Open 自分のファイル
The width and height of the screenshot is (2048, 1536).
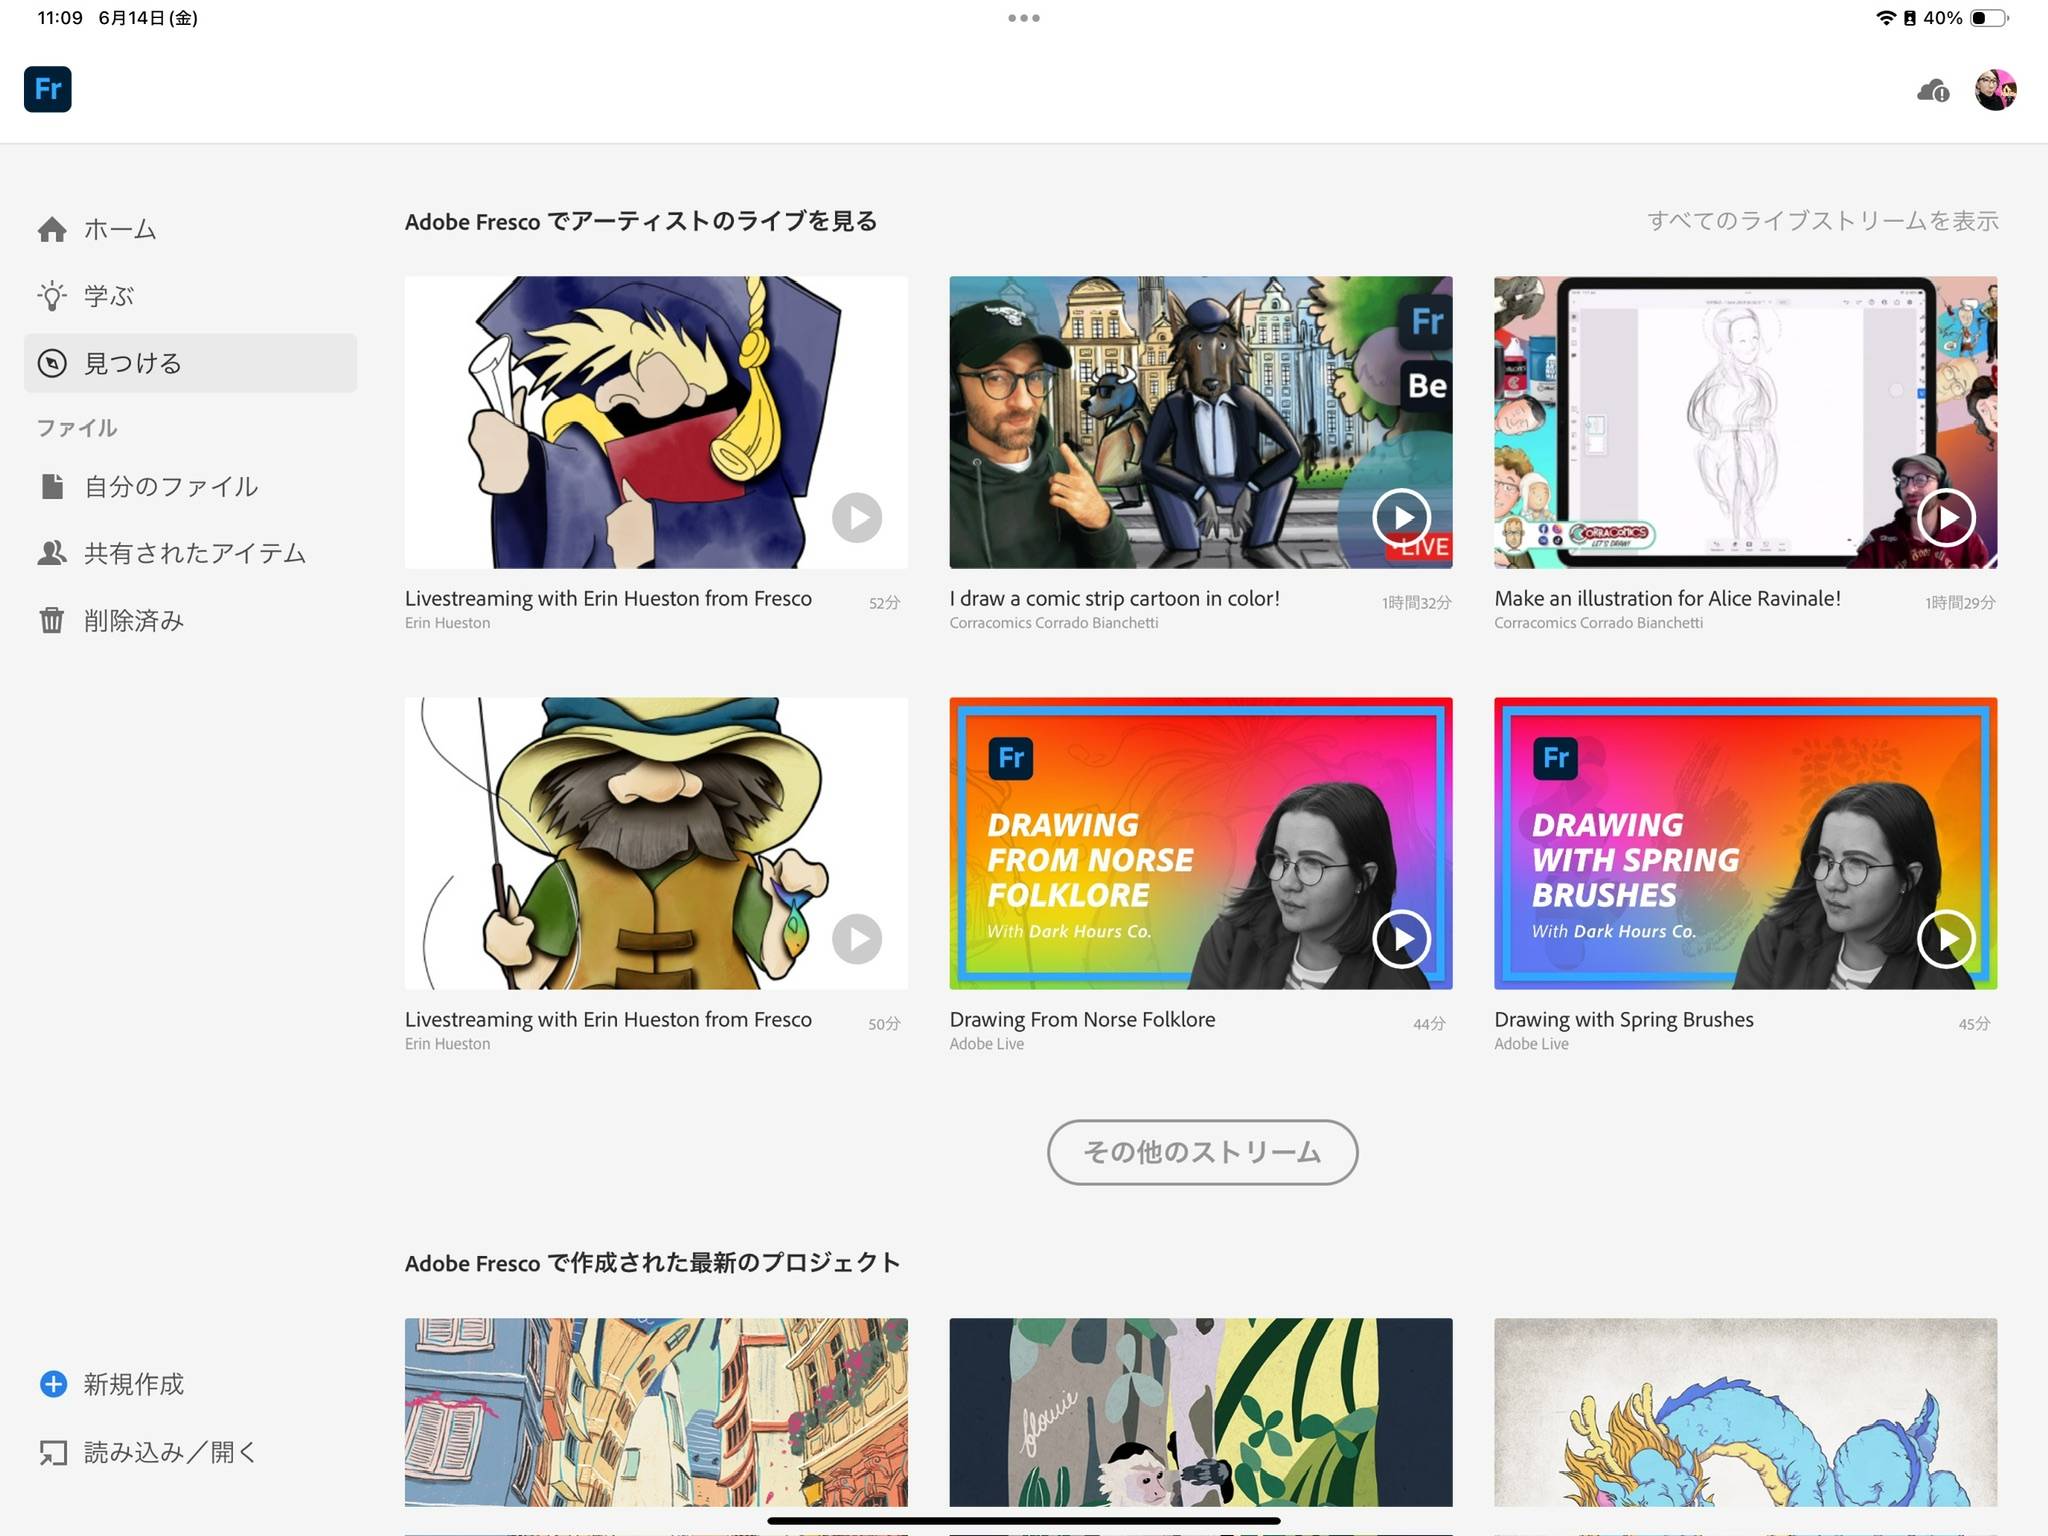[x=171, y=486]
